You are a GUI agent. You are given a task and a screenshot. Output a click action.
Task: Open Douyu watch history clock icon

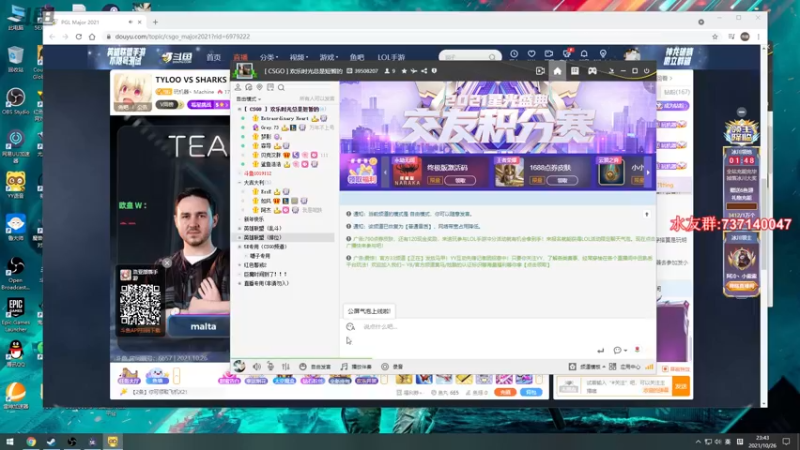coord(514,54)
